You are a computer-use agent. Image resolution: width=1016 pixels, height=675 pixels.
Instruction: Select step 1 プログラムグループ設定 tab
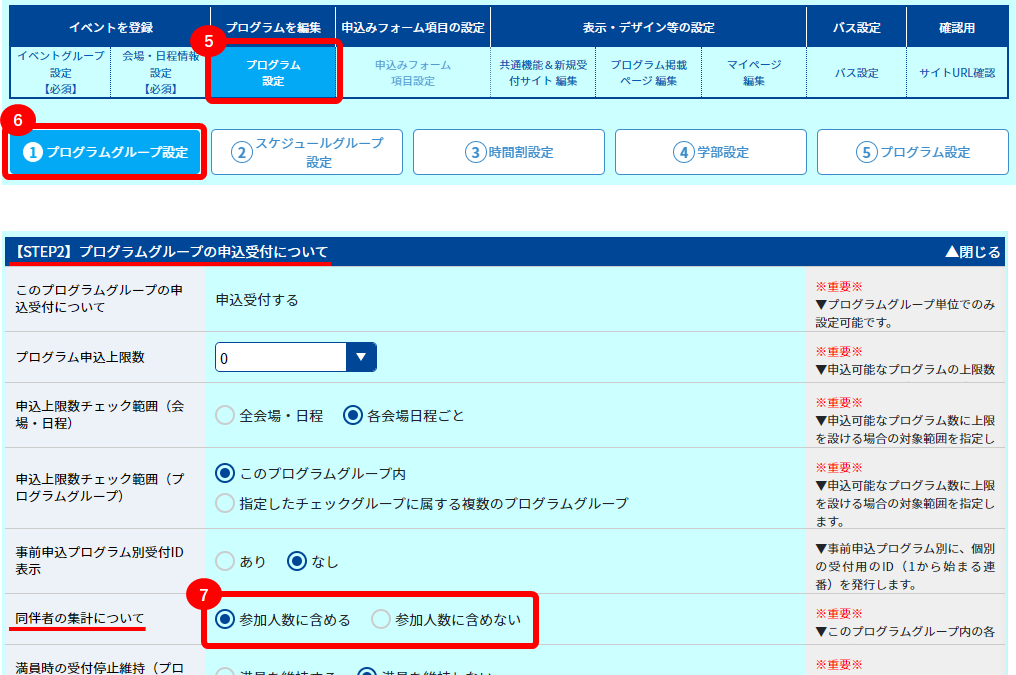pos(105,152)
